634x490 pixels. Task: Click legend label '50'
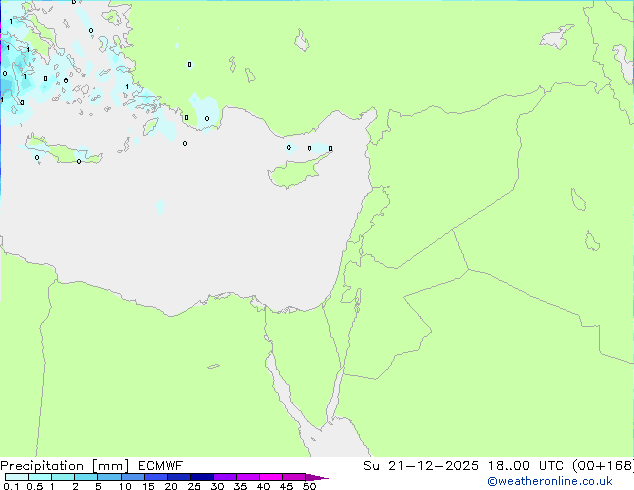(x=309, y=486)
